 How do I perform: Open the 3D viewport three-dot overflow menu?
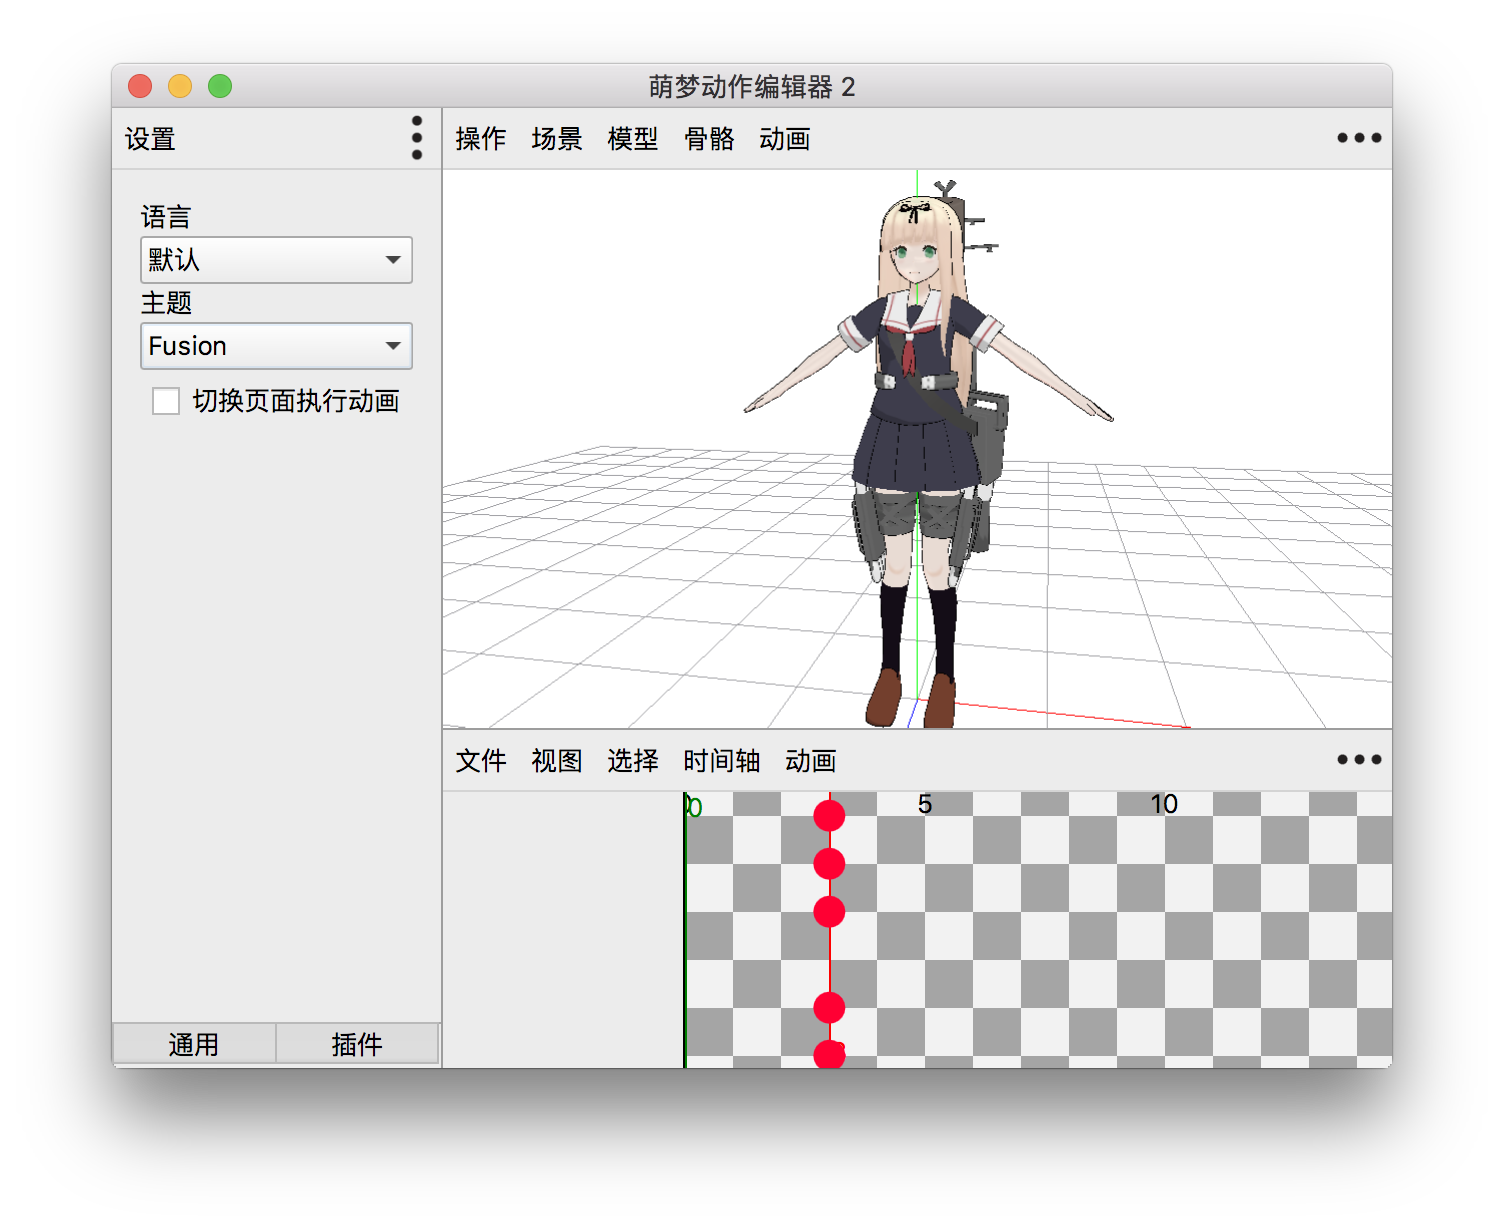pos(1359,138)
